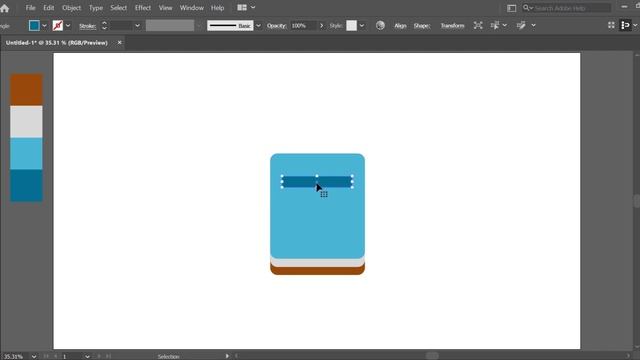The width and height of the screenshot is (640, 360).
Task: Open the View menu
Action: [165, 8]
